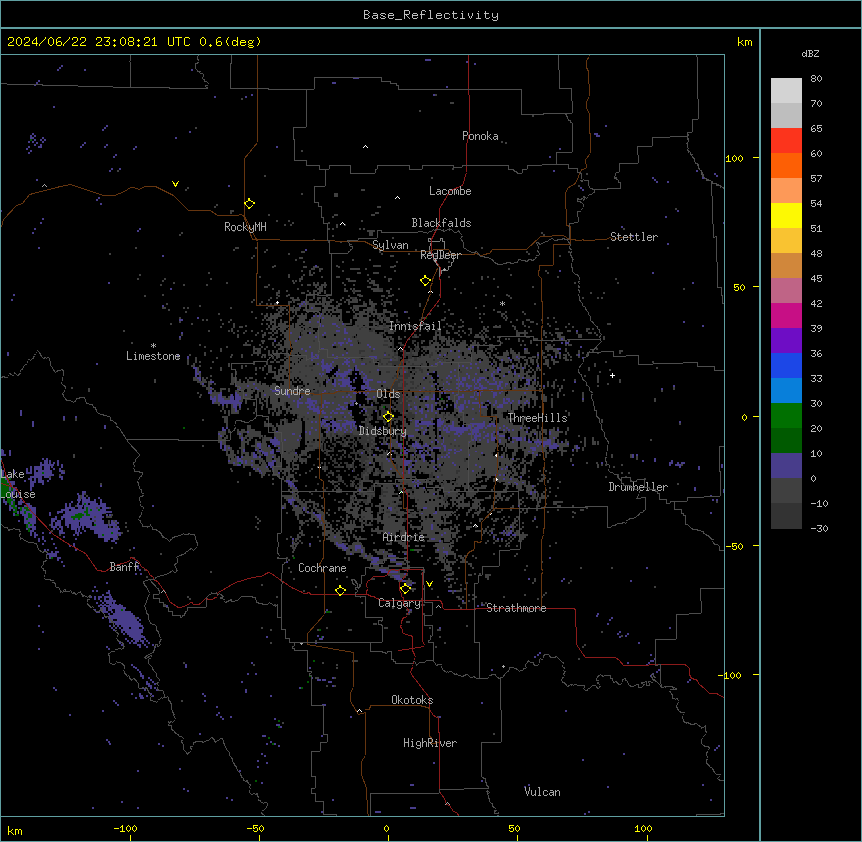
Task: Select the Drumheller label
Action: (638, 487)
